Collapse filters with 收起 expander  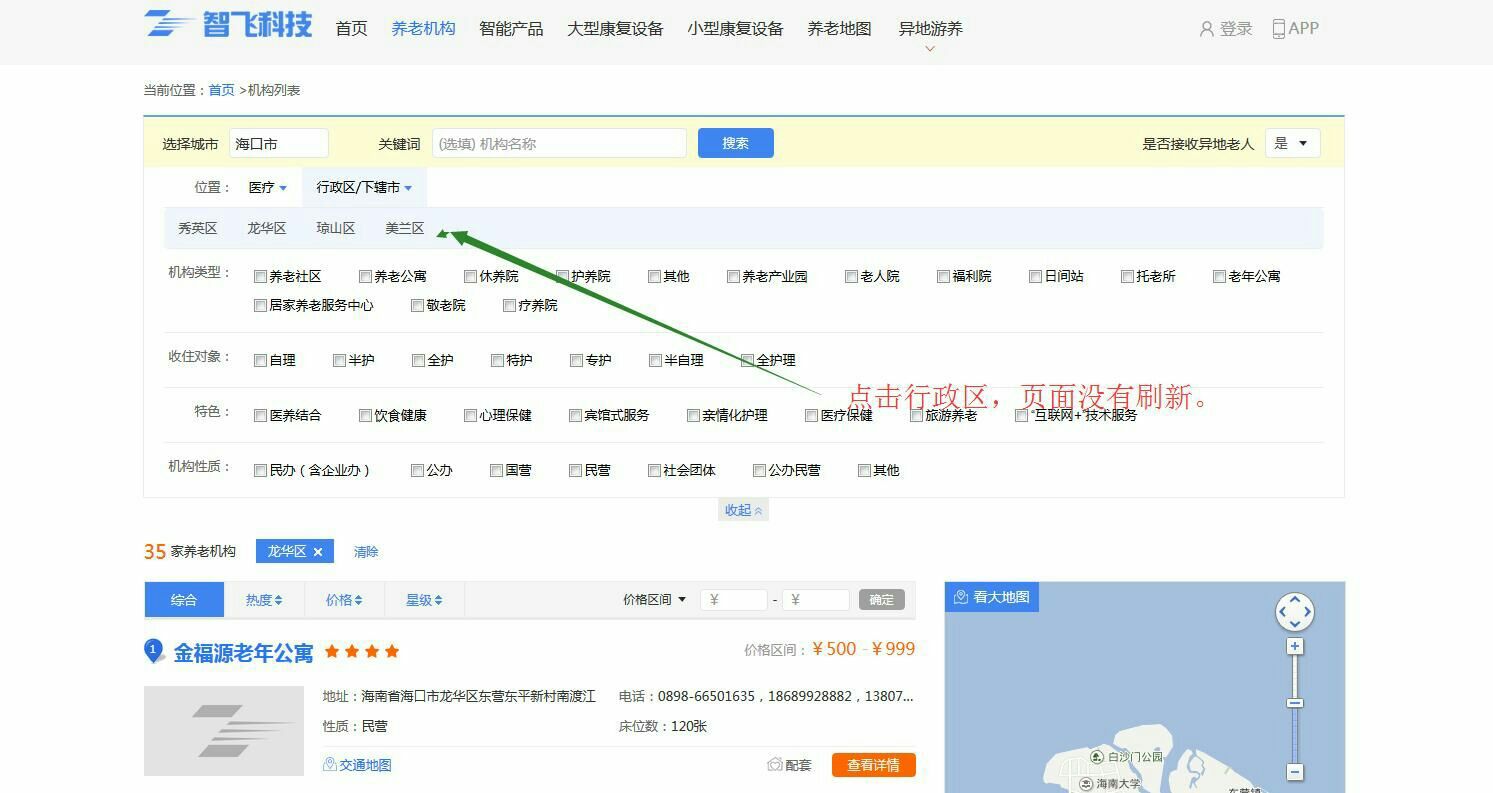click(x=744, y=510)
